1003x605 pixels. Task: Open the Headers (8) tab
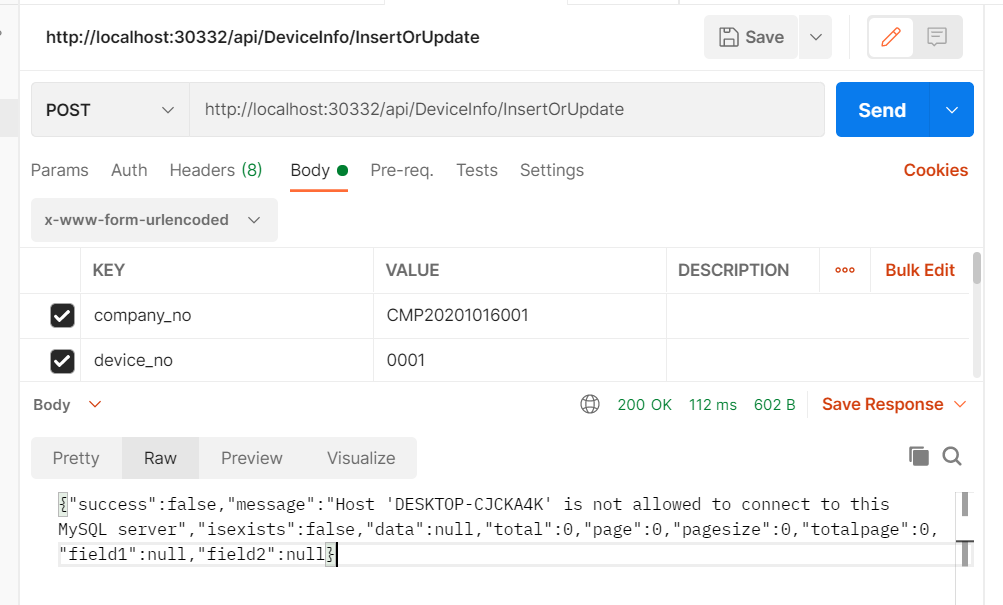tap(216, 170)
